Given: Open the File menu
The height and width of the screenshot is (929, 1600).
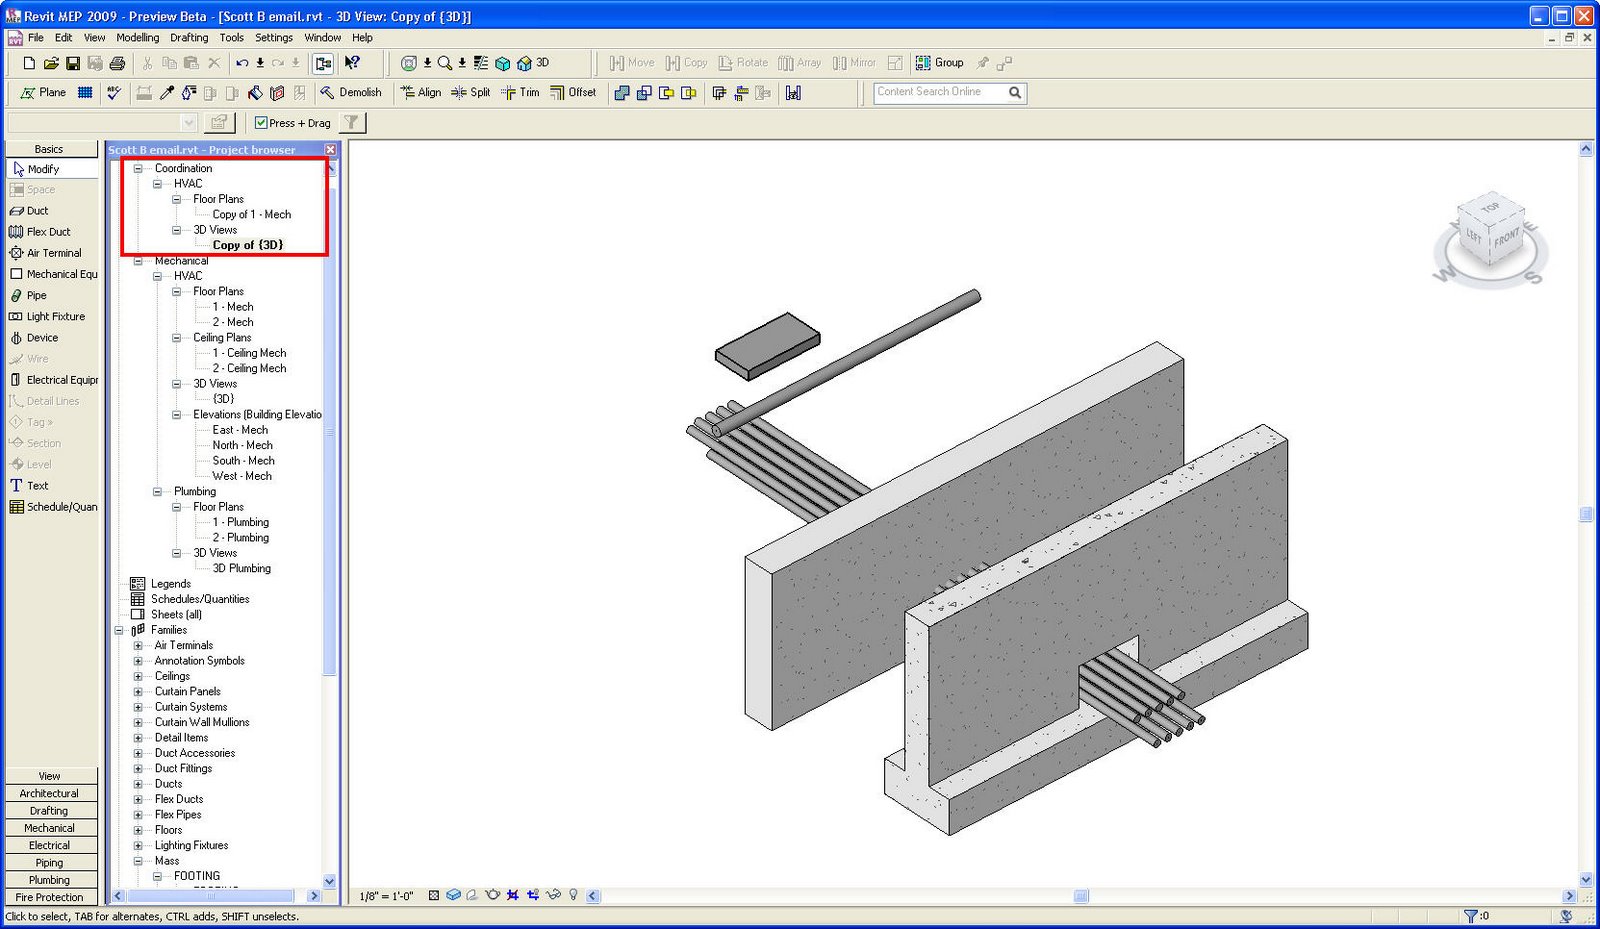Looking at the screenshot, I should tap(36, 38).
